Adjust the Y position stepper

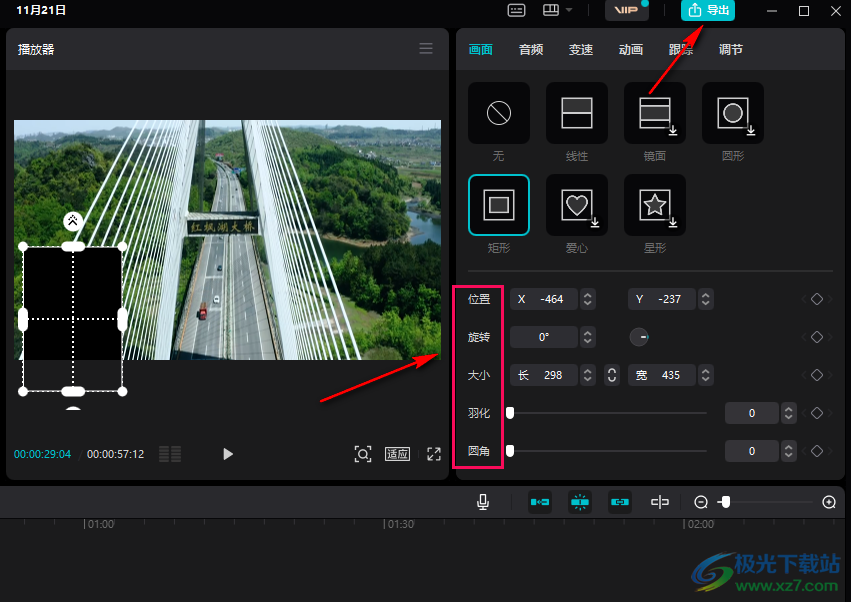tap(706, 299)
